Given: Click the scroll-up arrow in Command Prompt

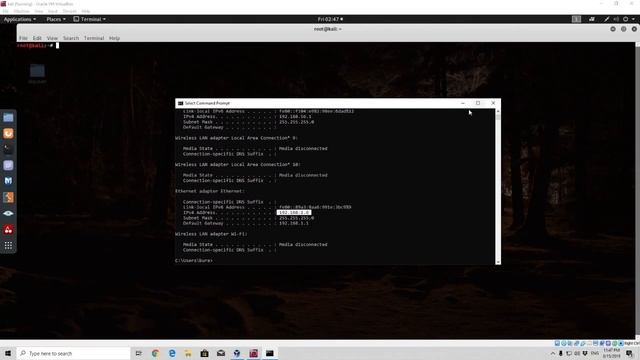Looking at the screenshot, I should tap(498, 111).
